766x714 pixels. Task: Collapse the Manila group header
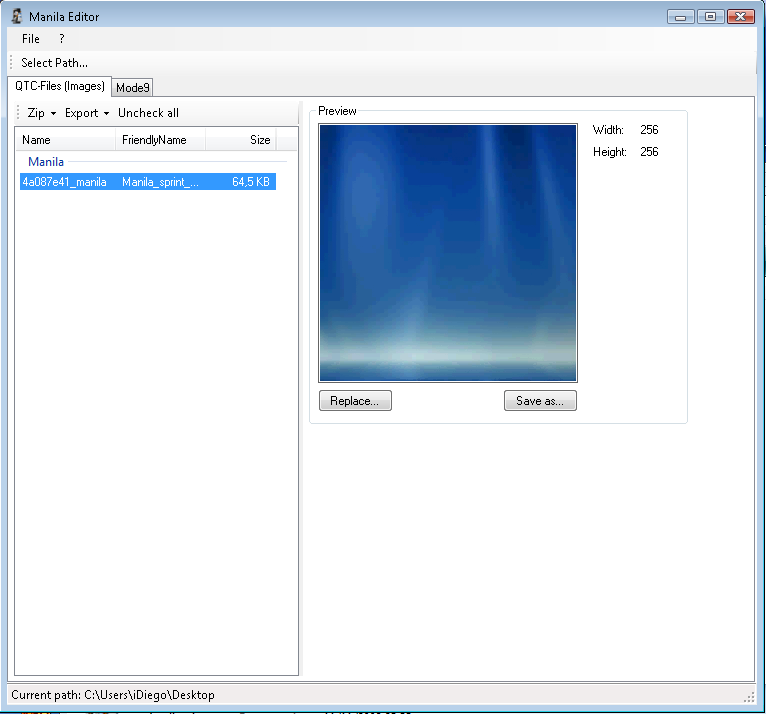(46, 161)
